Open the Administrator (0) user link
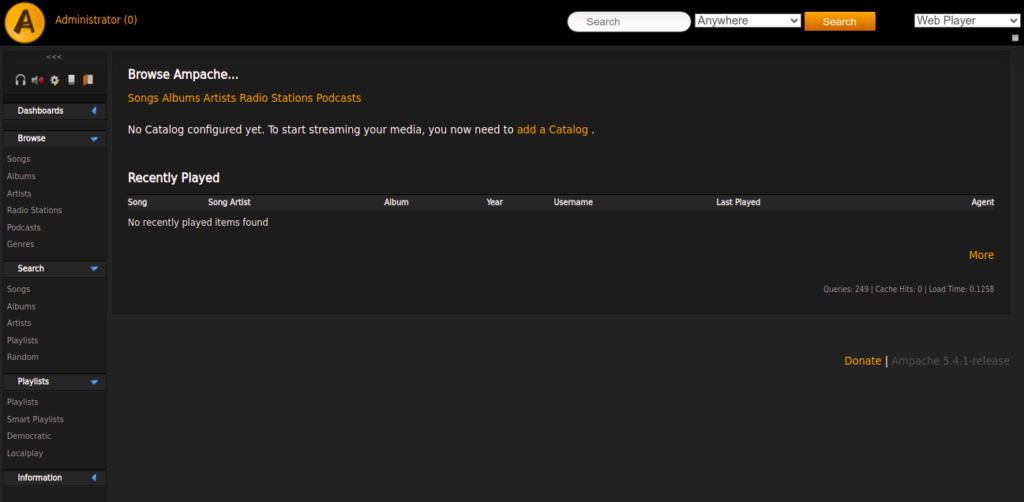This screenshot has height=502, width=1024. click(96, 20)
